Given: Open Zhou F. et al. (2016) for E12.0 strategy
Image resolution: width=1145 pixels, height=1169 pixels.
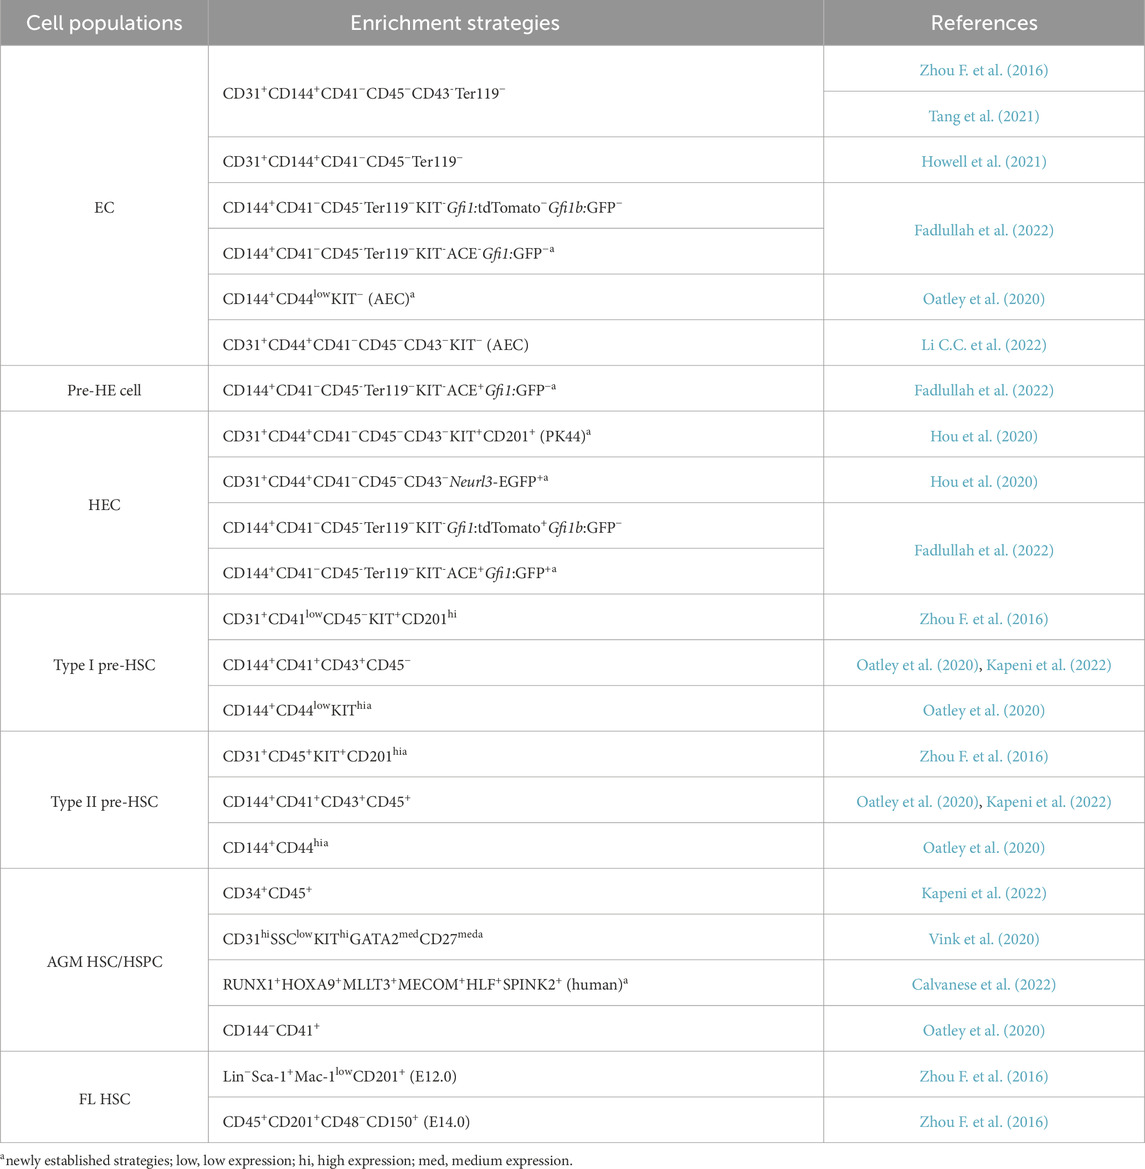Looking at the screenshot, I should point(983,1076).
